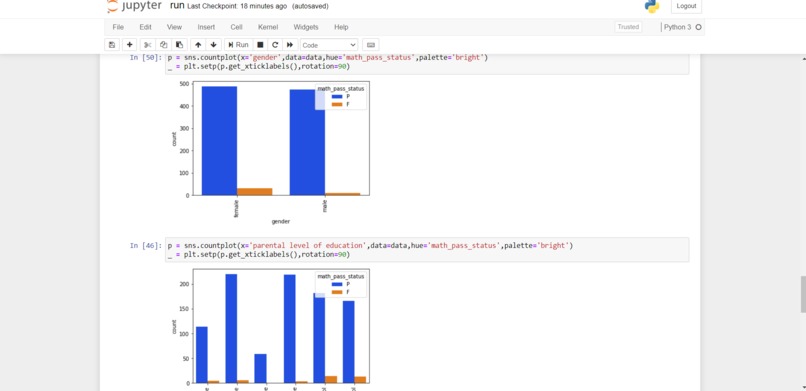Click the page vertical scrollbar thumb
Screen dimensions: 806x391
coord(803,294)
